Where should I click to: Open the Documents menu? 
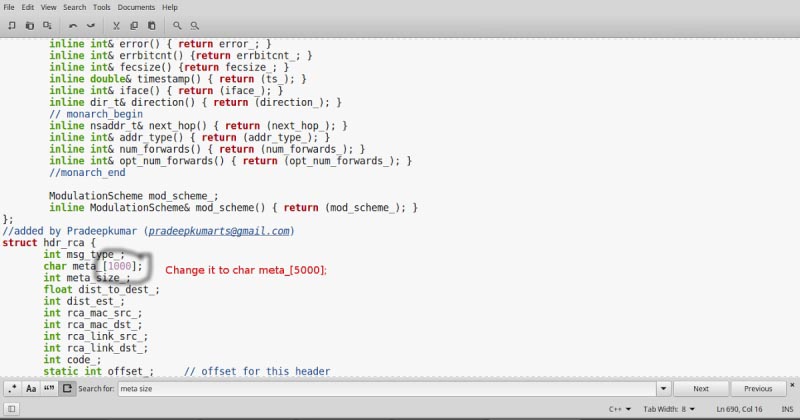tap(136, 7)
